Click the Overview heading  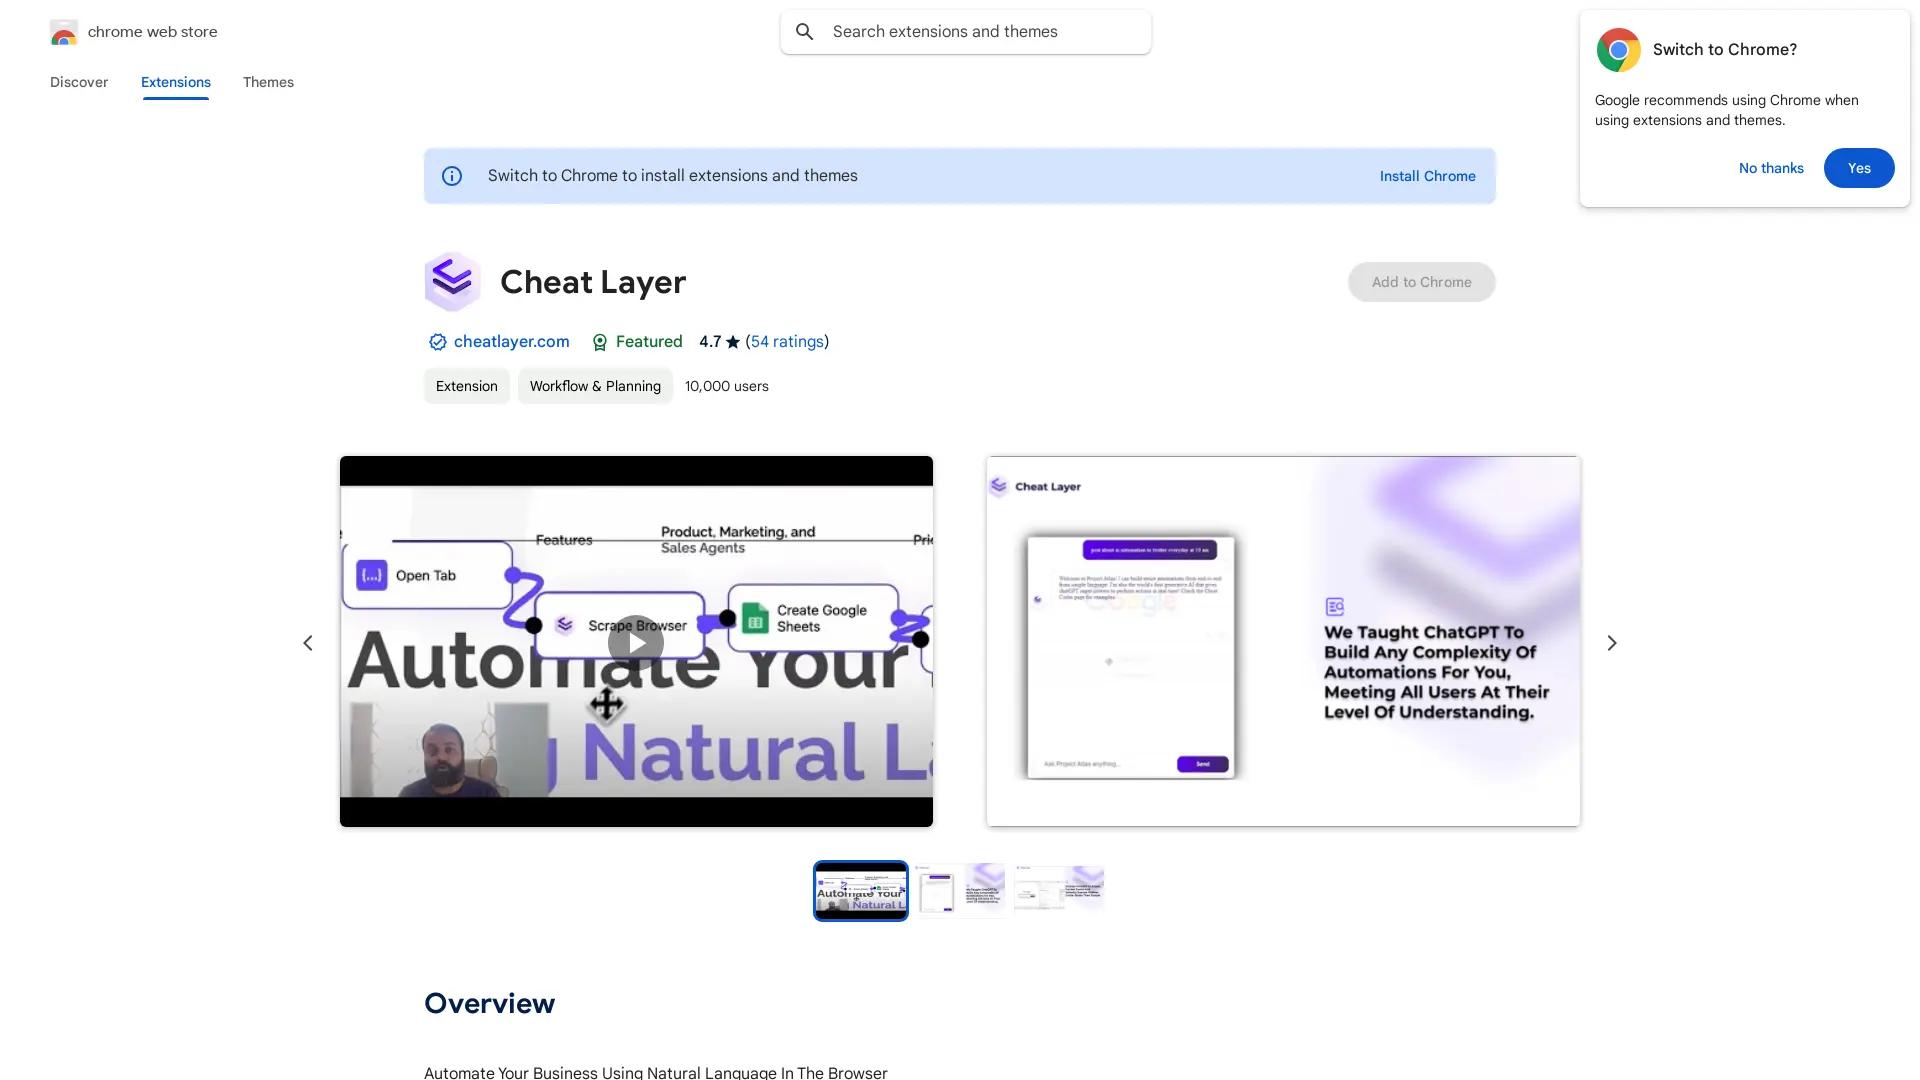click(489, 1003)
